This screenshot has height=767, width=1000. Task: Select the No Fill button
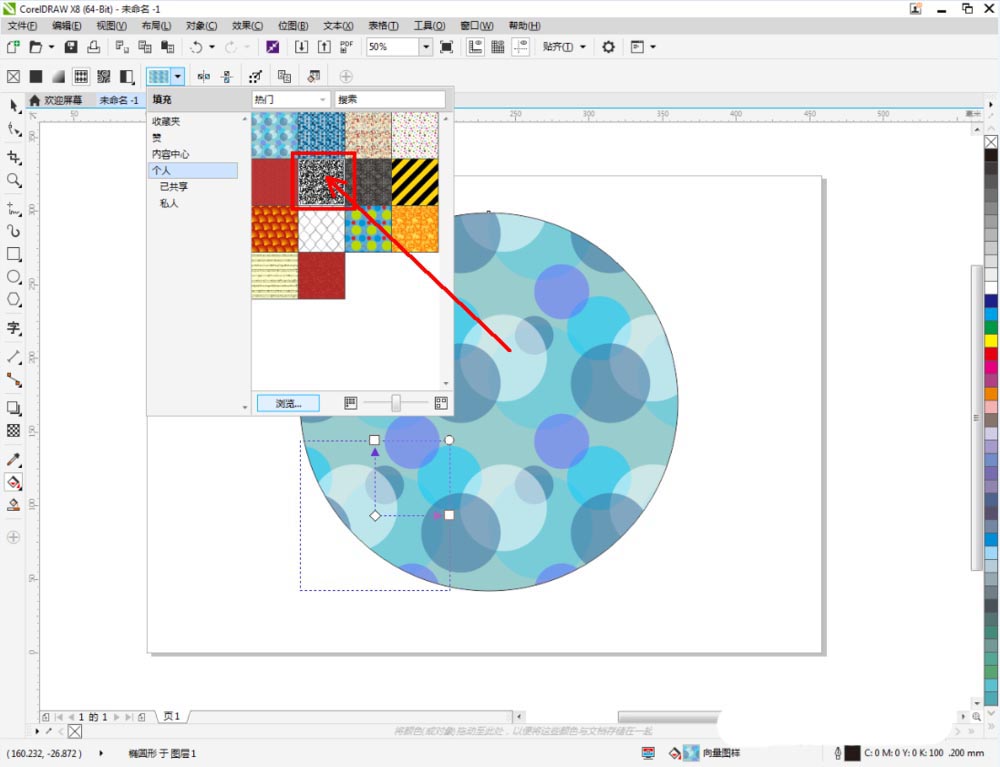[13, 76]
